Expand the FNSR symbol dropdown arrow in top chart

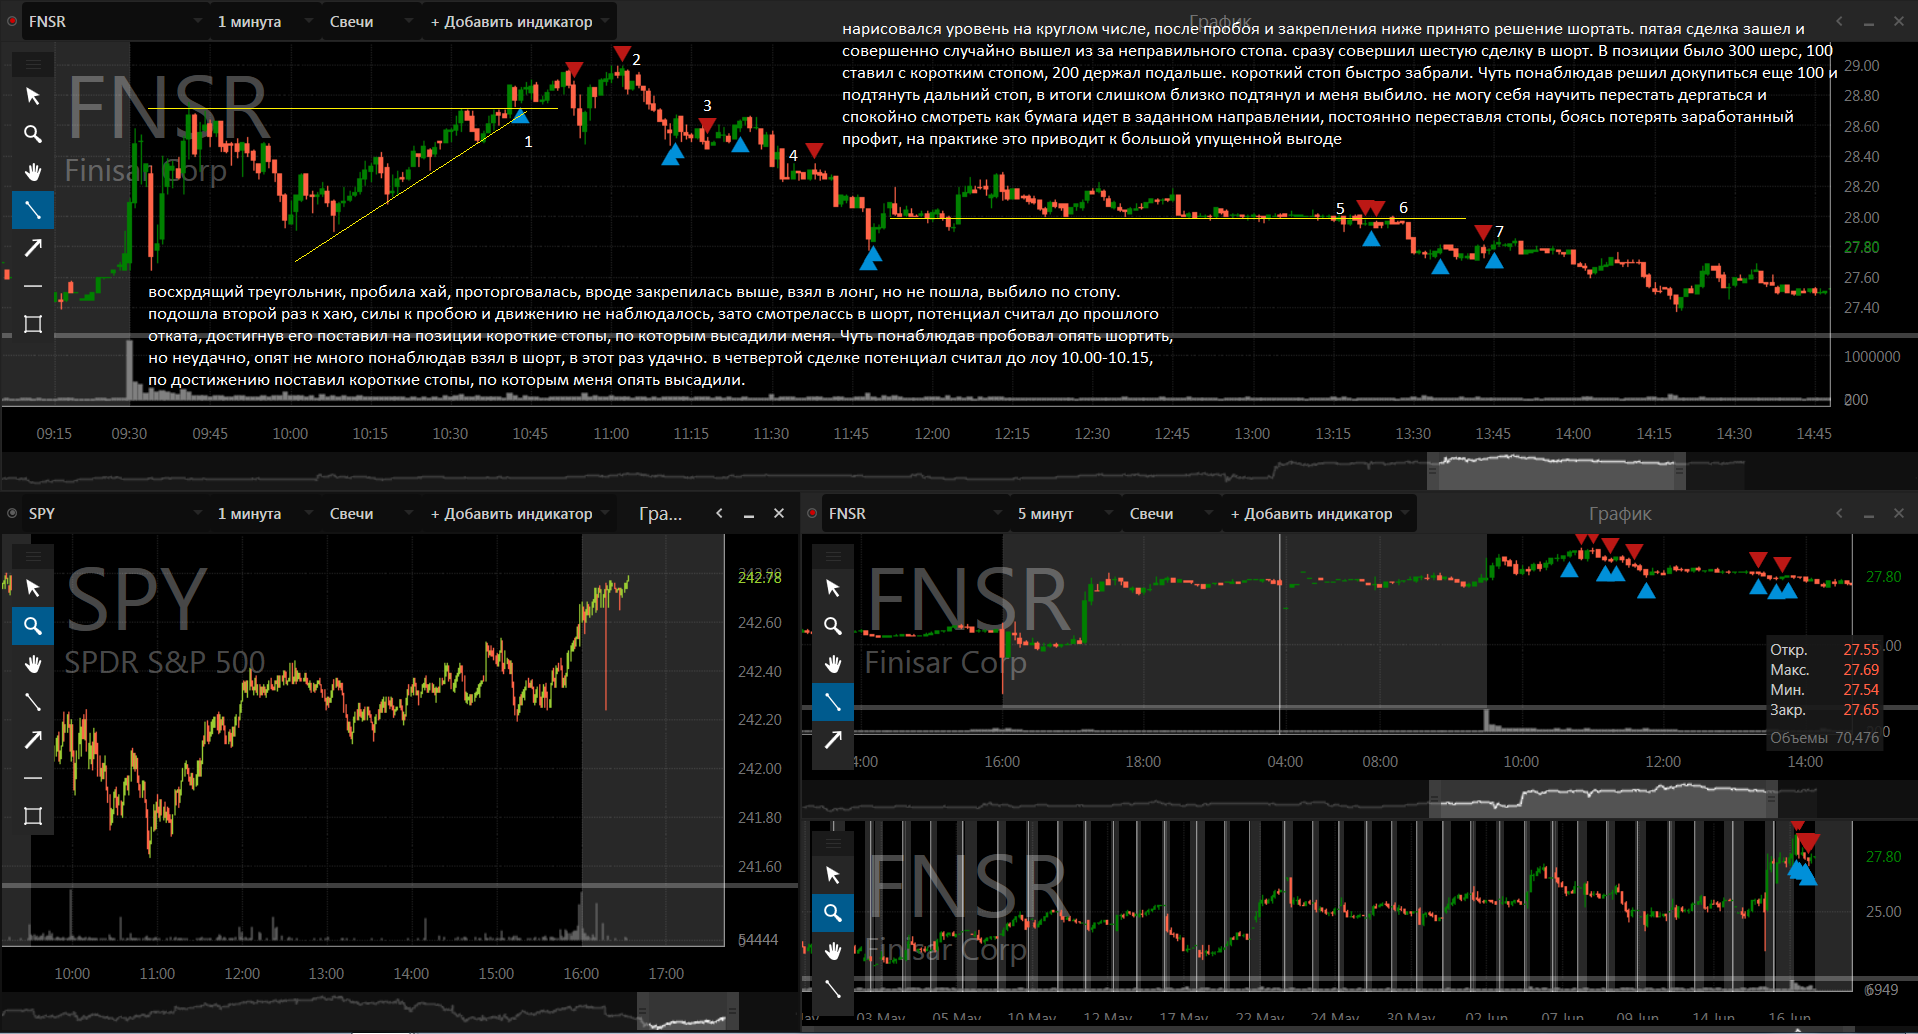(198, 21)
